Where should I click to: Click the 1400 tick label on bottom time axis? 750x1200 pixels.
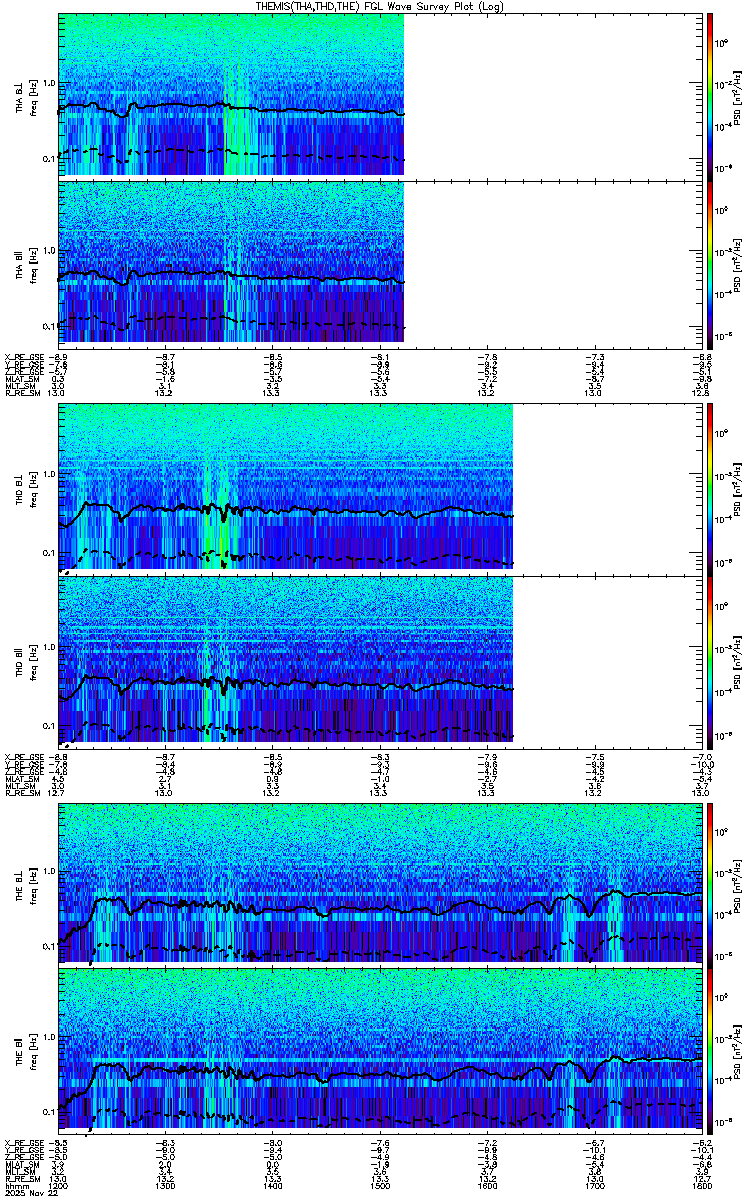(272, 1187)
